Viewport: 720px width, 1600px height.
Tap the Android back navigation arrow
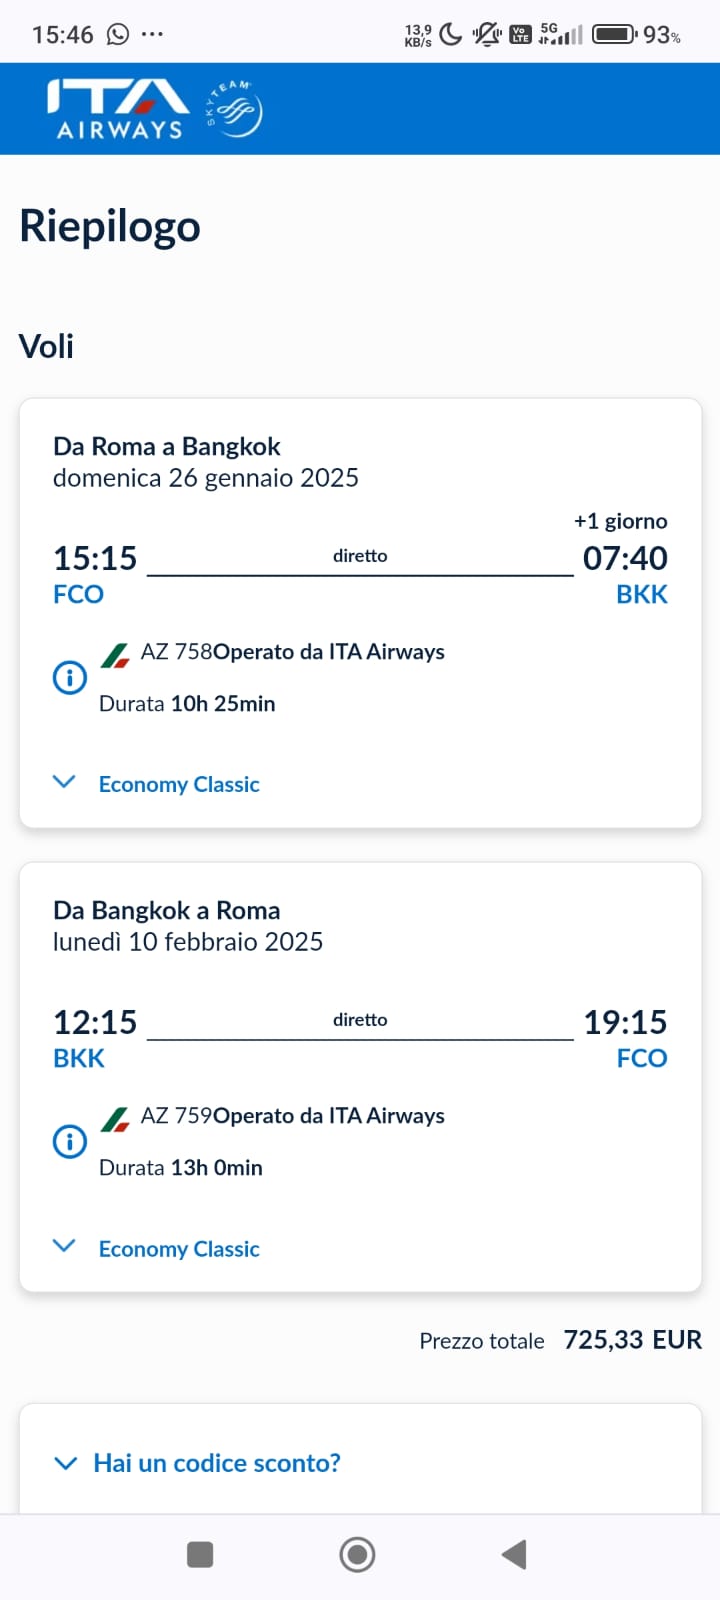point(514,1554)
